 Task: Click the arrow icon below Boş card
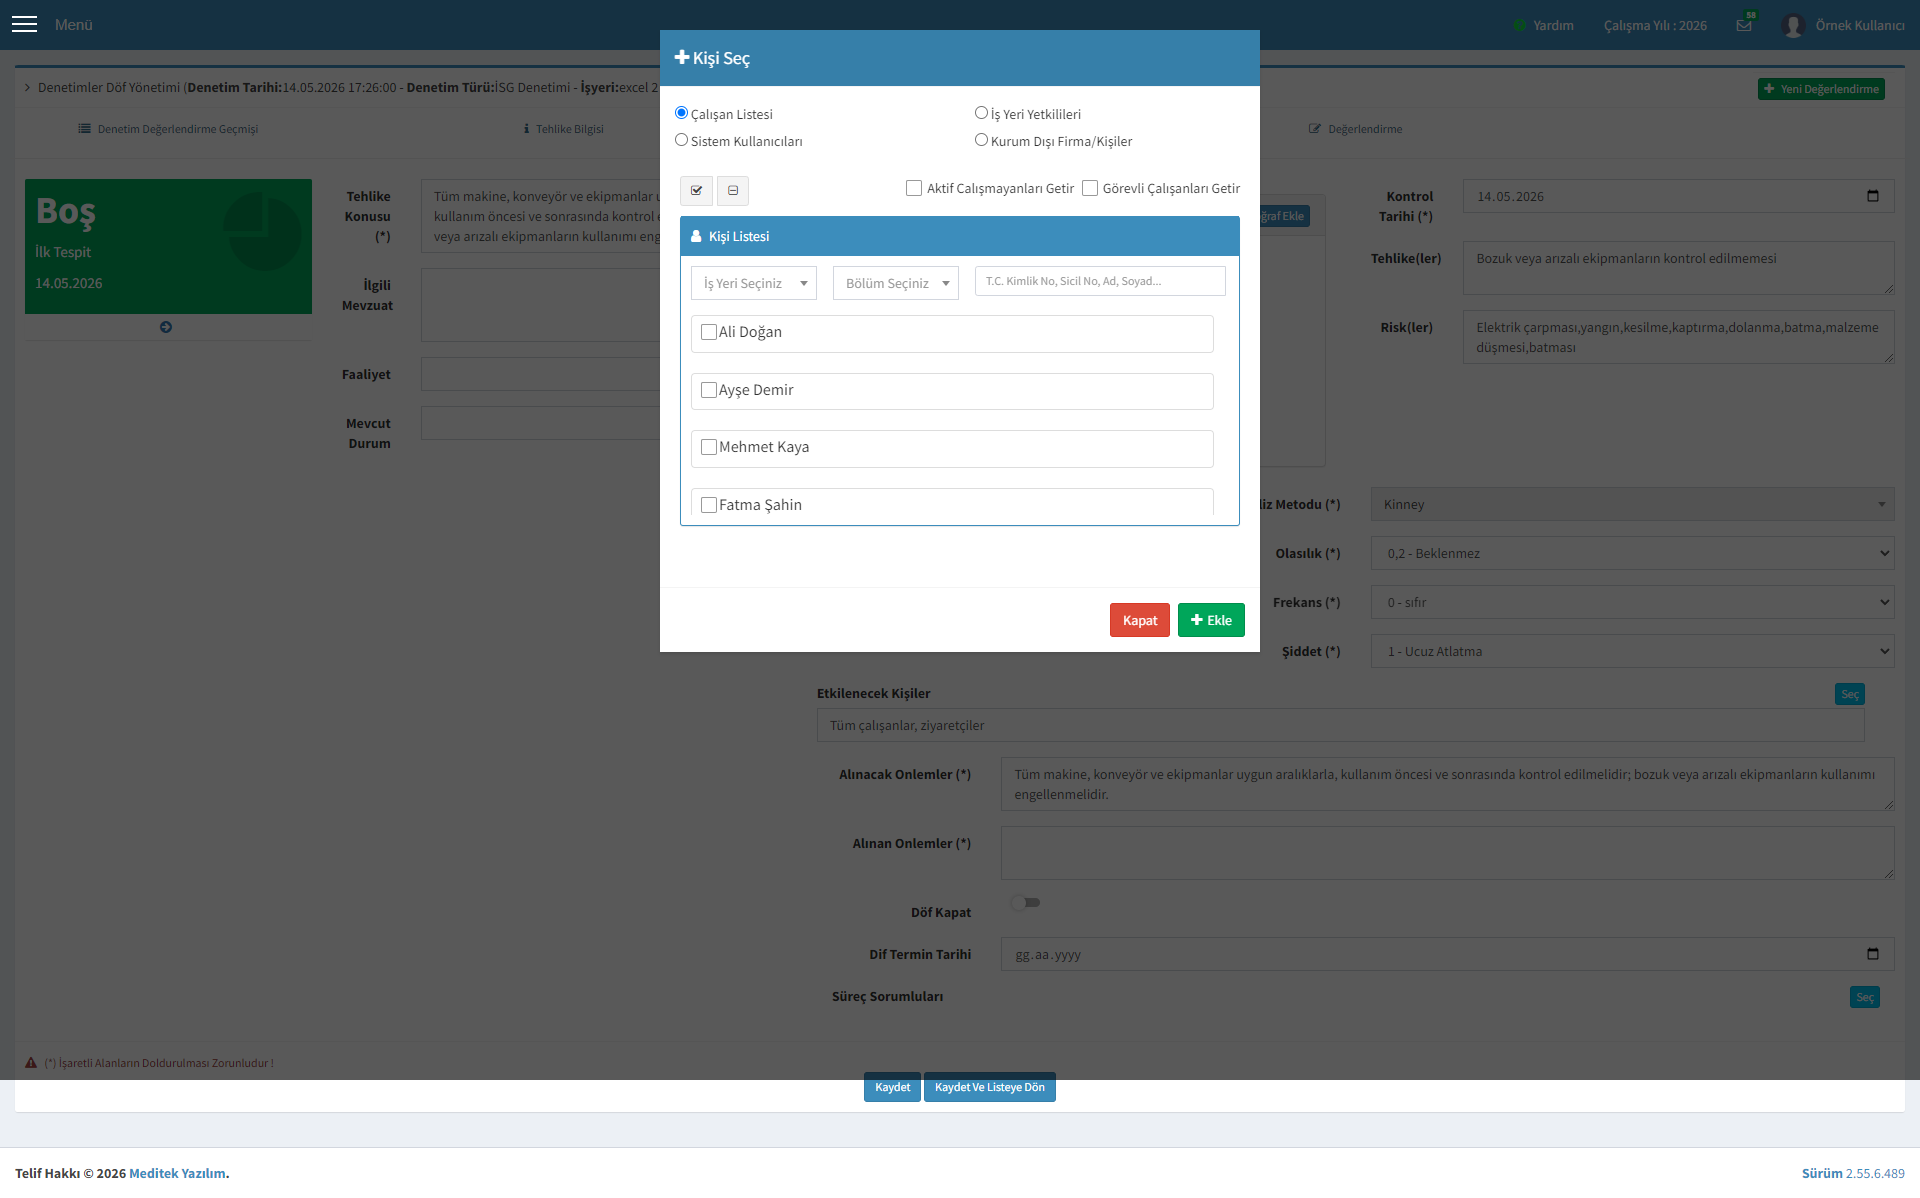point(166,327)
